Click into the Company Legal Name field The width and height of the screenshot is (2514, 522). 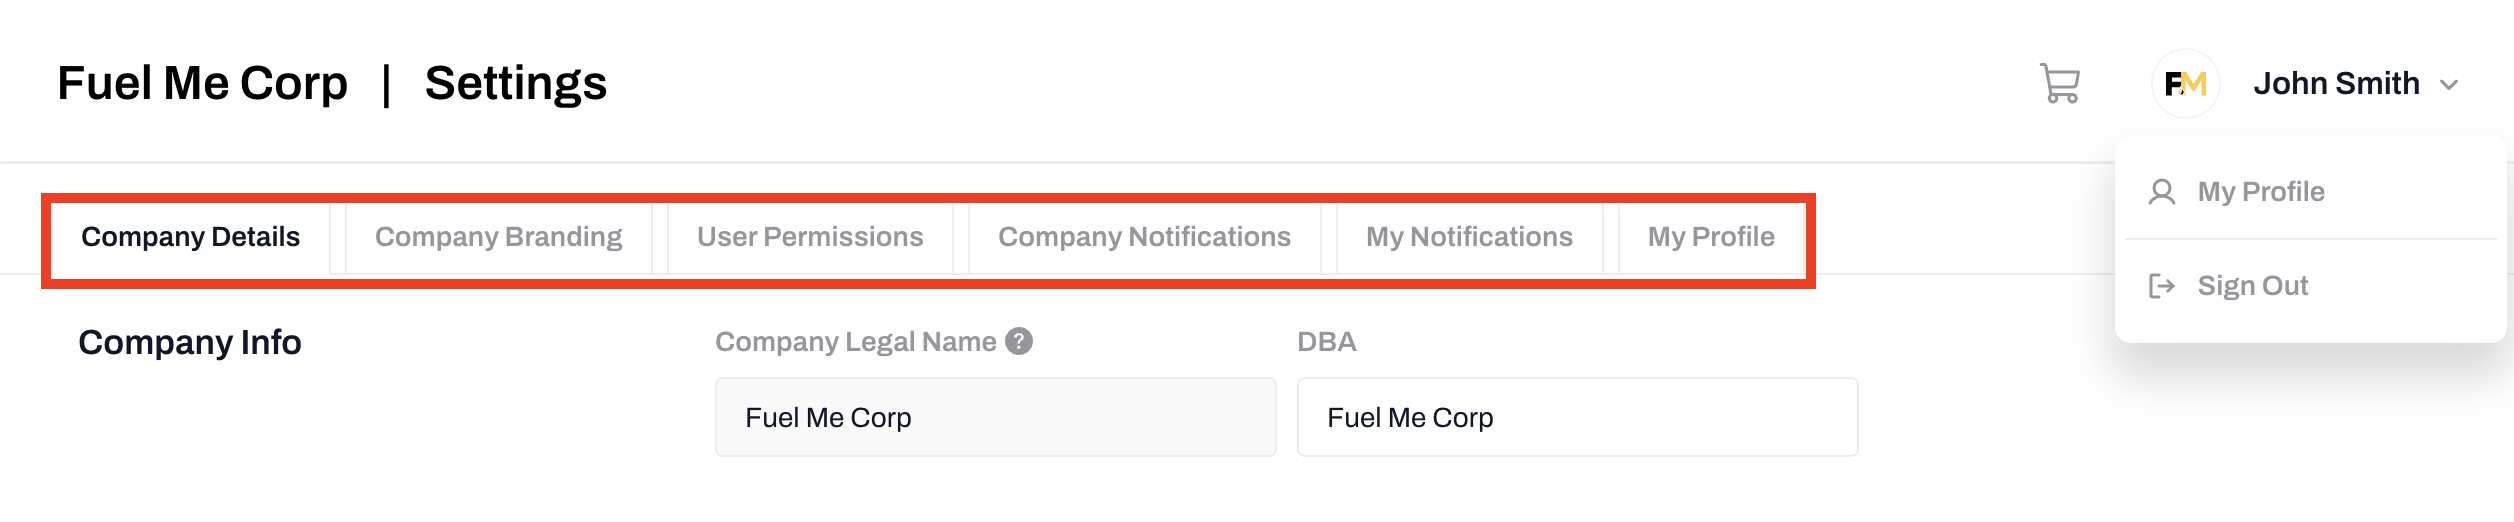point(995,418)
